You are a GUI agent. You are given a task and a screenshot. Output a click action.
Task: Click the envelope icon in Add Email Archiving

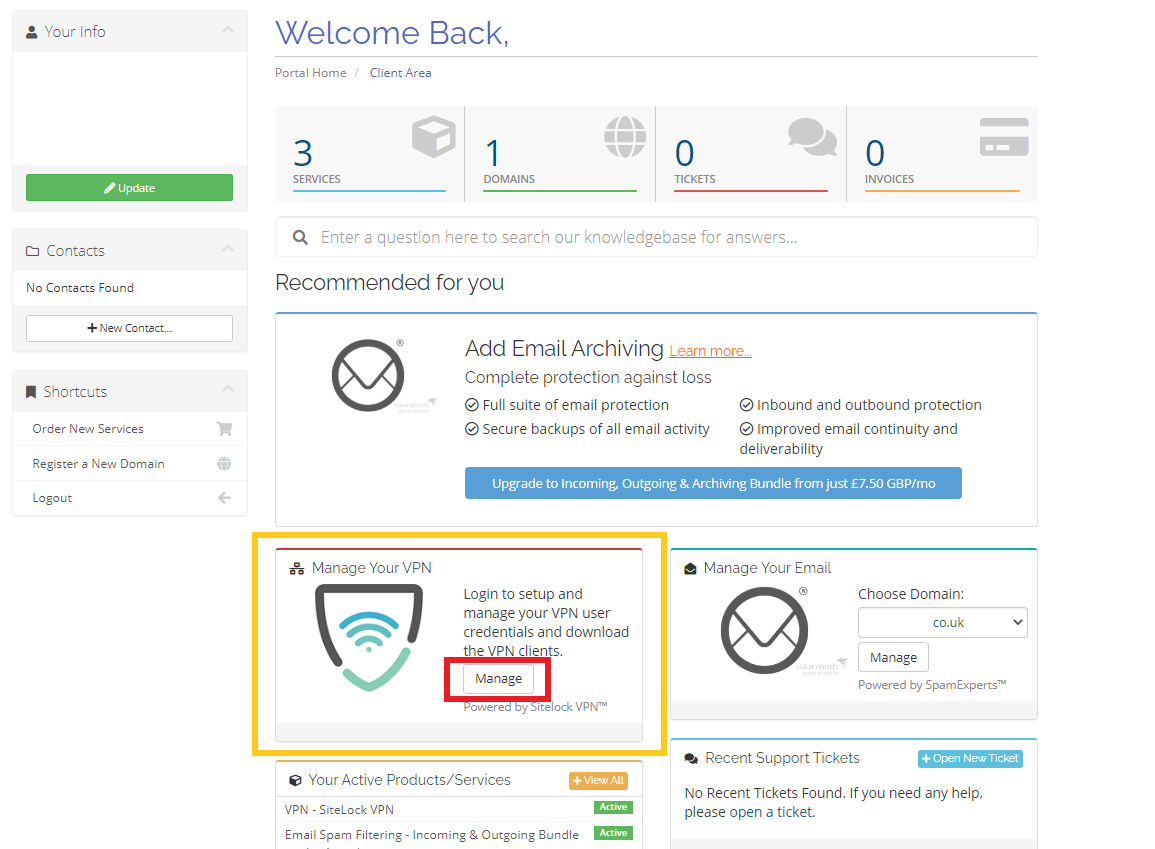coord(369,375)
